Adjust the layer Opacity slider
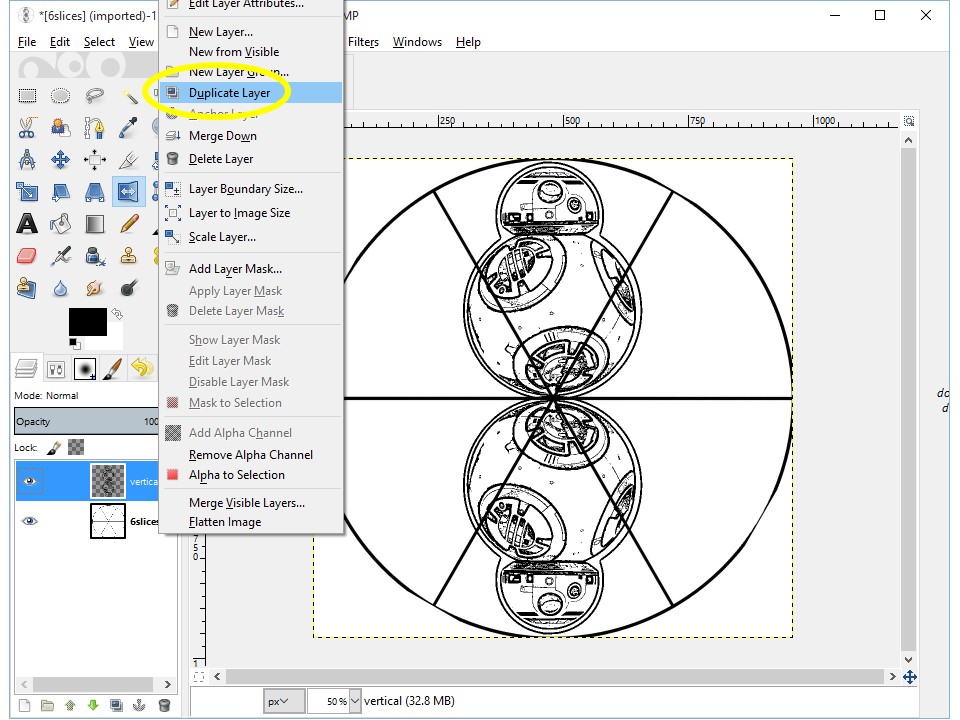The height and width of the screenshot is (720, 960). [x=87, y=421]
